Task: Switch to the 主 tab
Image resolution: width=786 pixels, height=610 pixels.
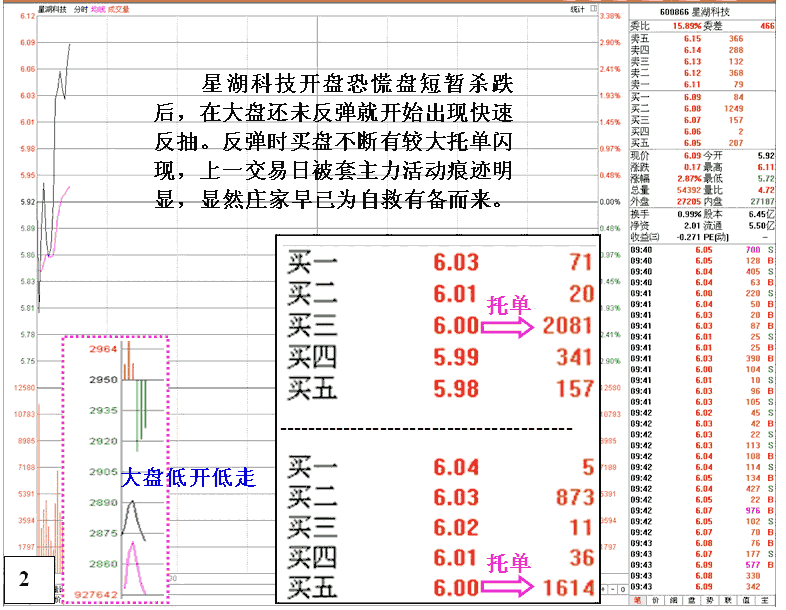Action: tap(764, 600)
